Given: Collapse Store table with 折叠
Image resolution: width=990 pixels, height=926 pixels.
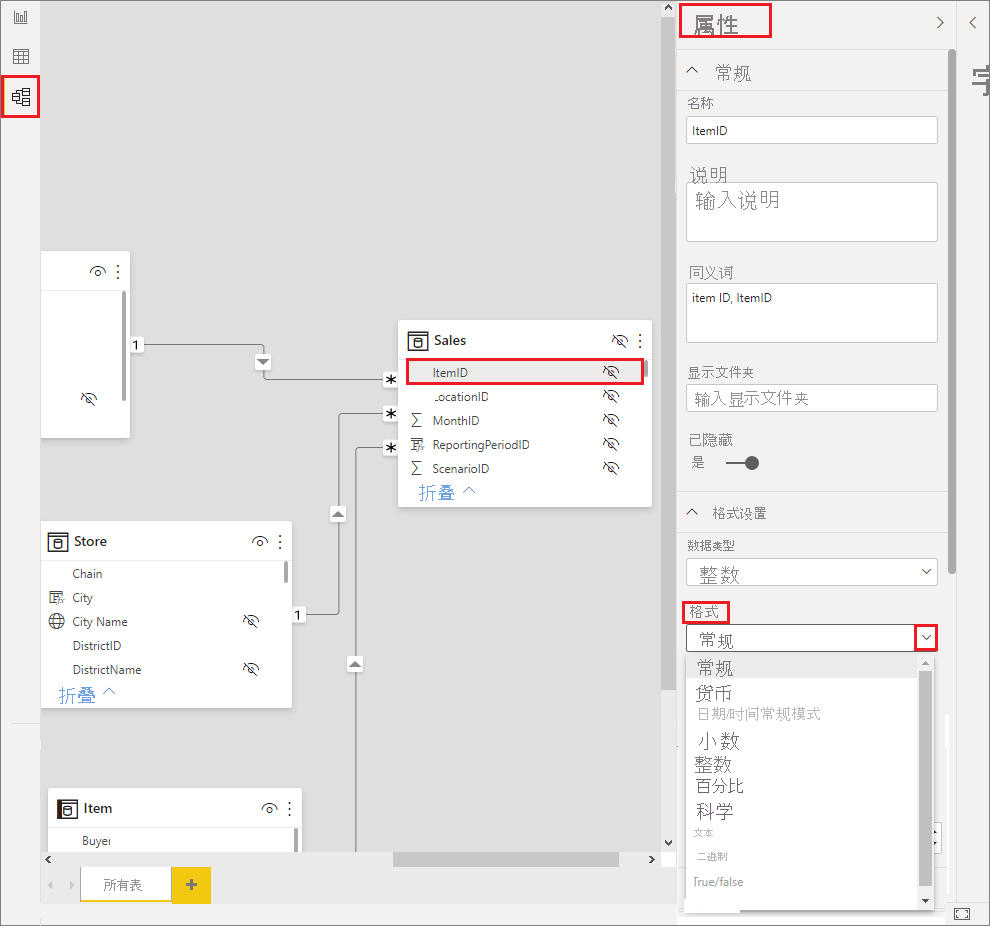Looking at the screenshot, I should [87, 694].
